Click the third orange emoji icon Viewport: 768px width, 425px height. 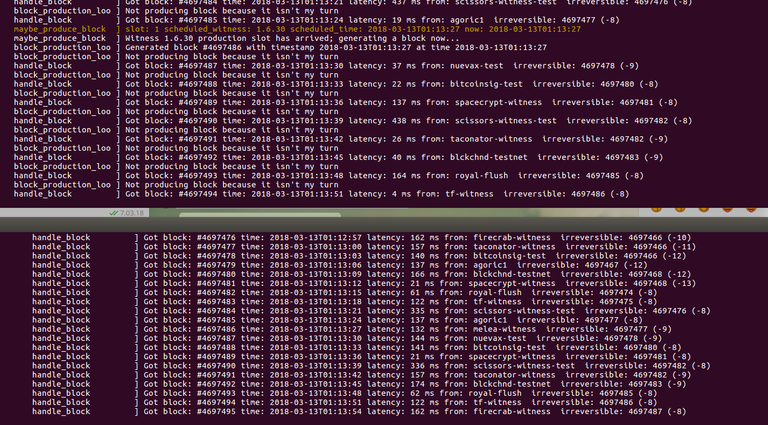click(703, 209)
